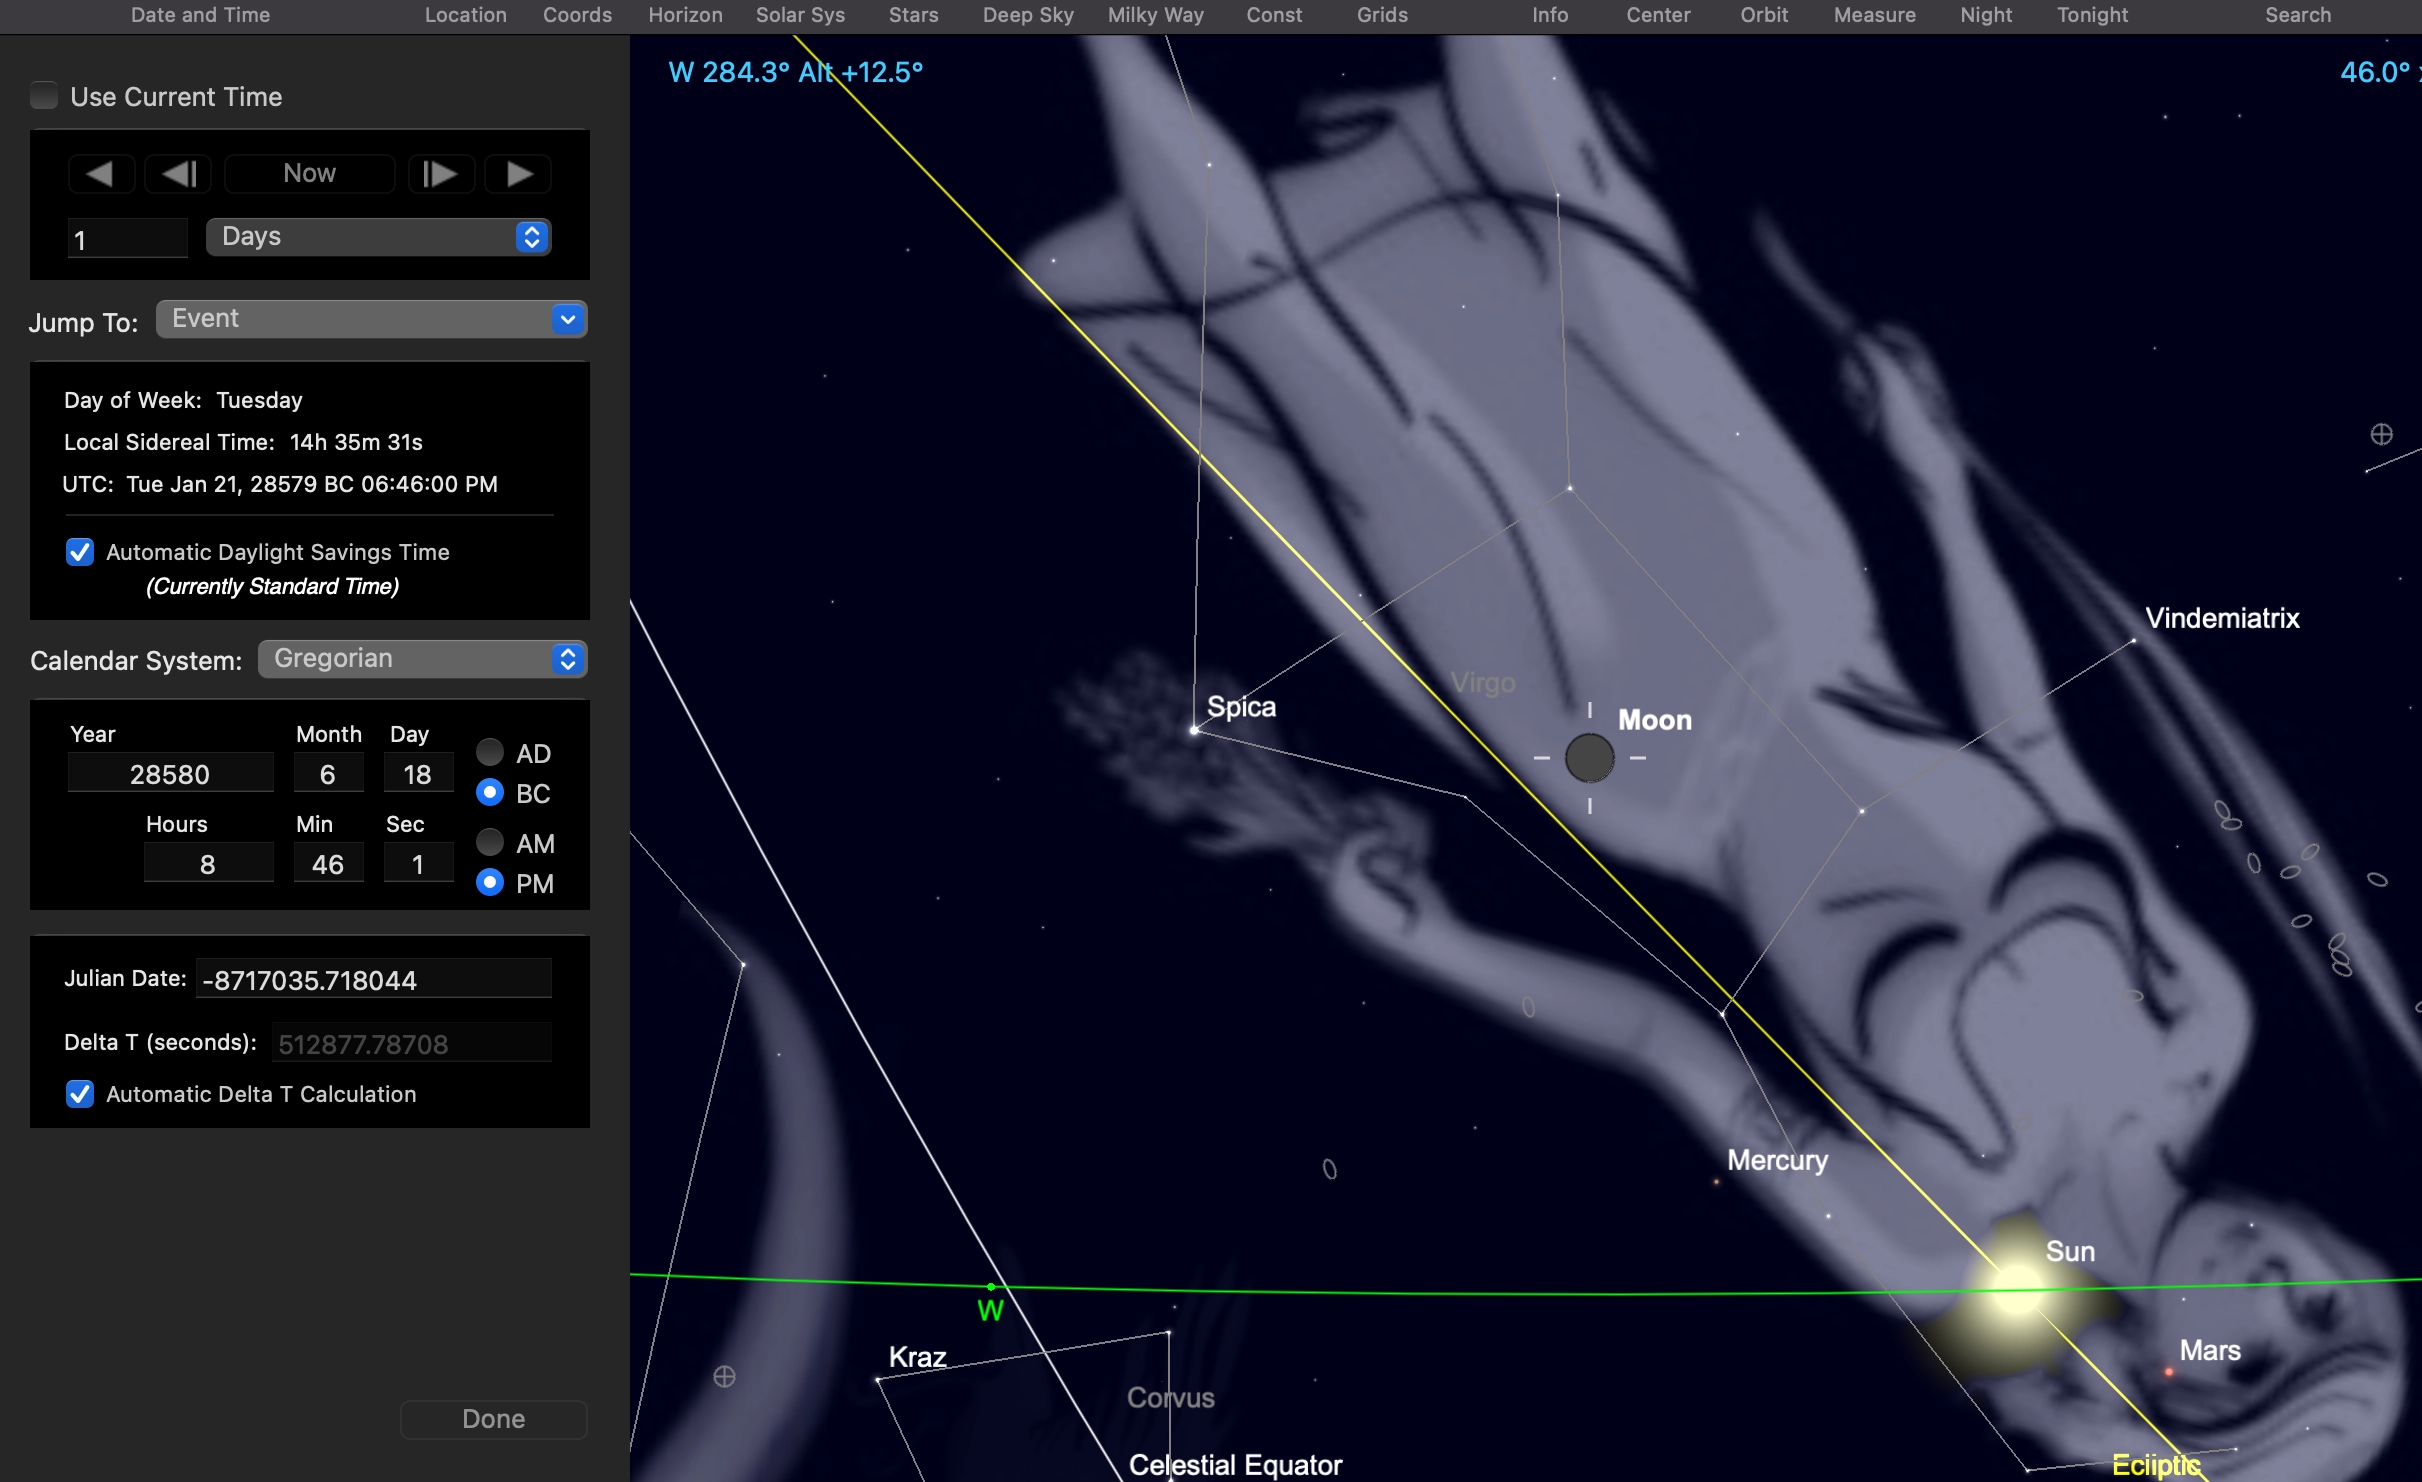Step back one time increment
This screenshot has width=2422, height=1482.
178,174
